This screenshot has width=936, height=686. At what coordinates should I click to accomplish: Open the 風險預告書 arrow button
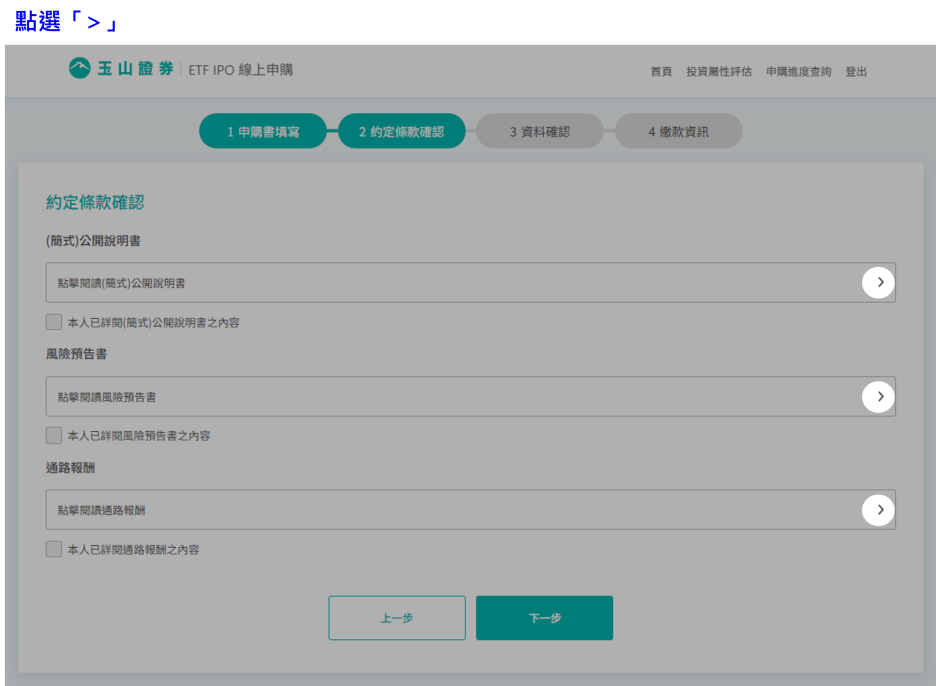coord(878,397)
